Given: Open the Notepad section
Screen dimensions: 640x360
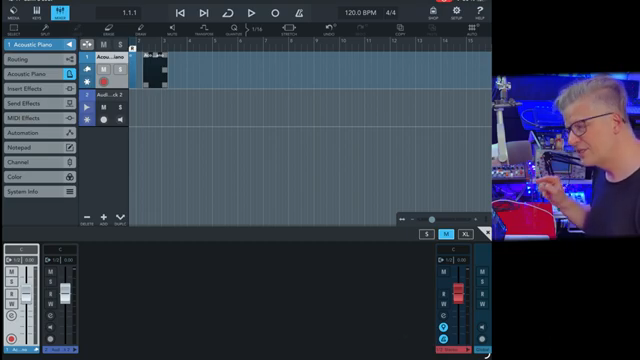Looking at the screenshot, I should (40, 147).
